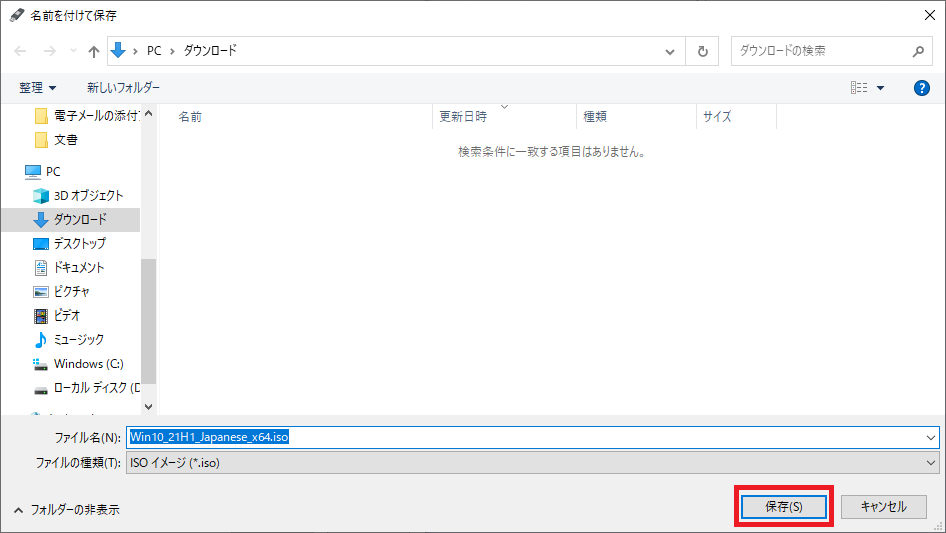Open the ファイルの種類 ISO イメージ dropdown
Screen dimensions: 946x533
coord(531,463)
